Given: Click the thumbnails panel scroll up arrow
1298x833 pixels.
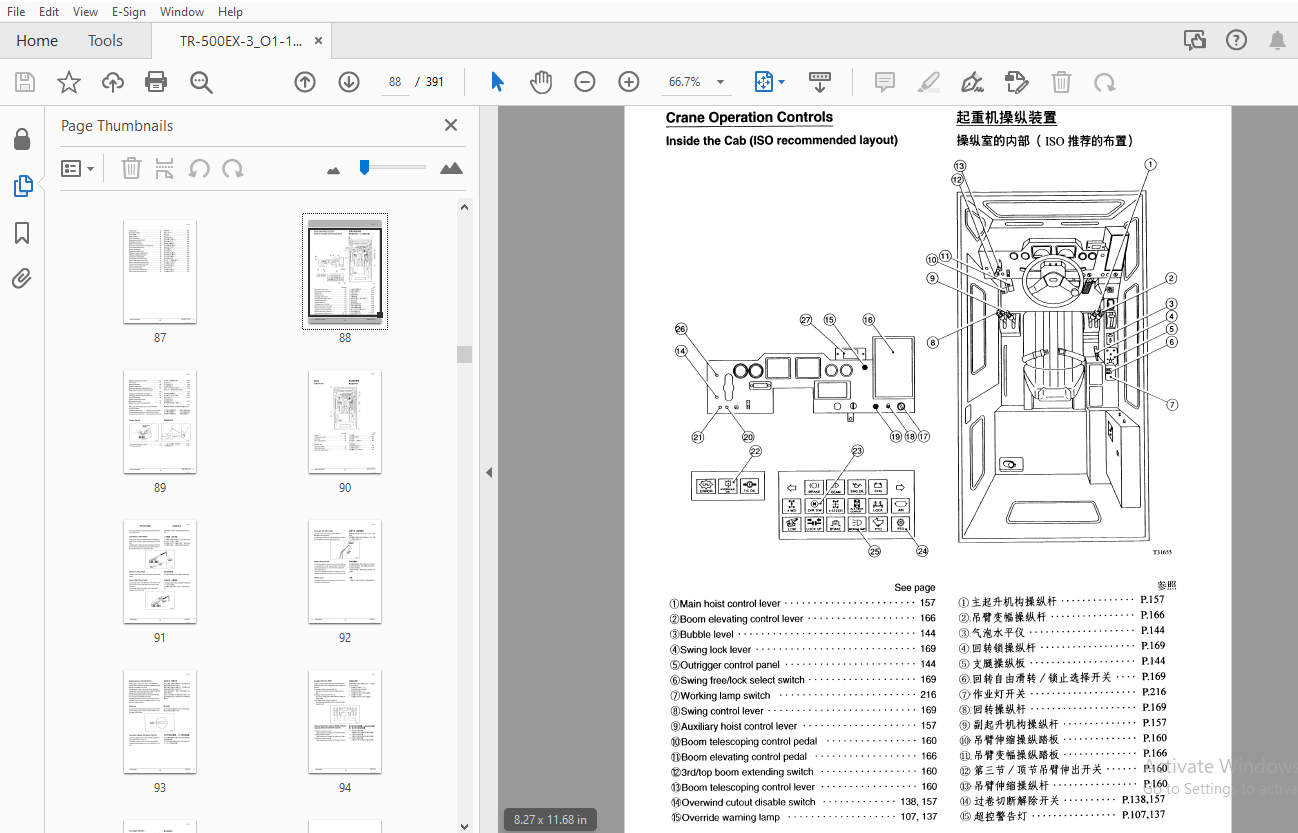Looking at the screenshot, I should point(463,207).
